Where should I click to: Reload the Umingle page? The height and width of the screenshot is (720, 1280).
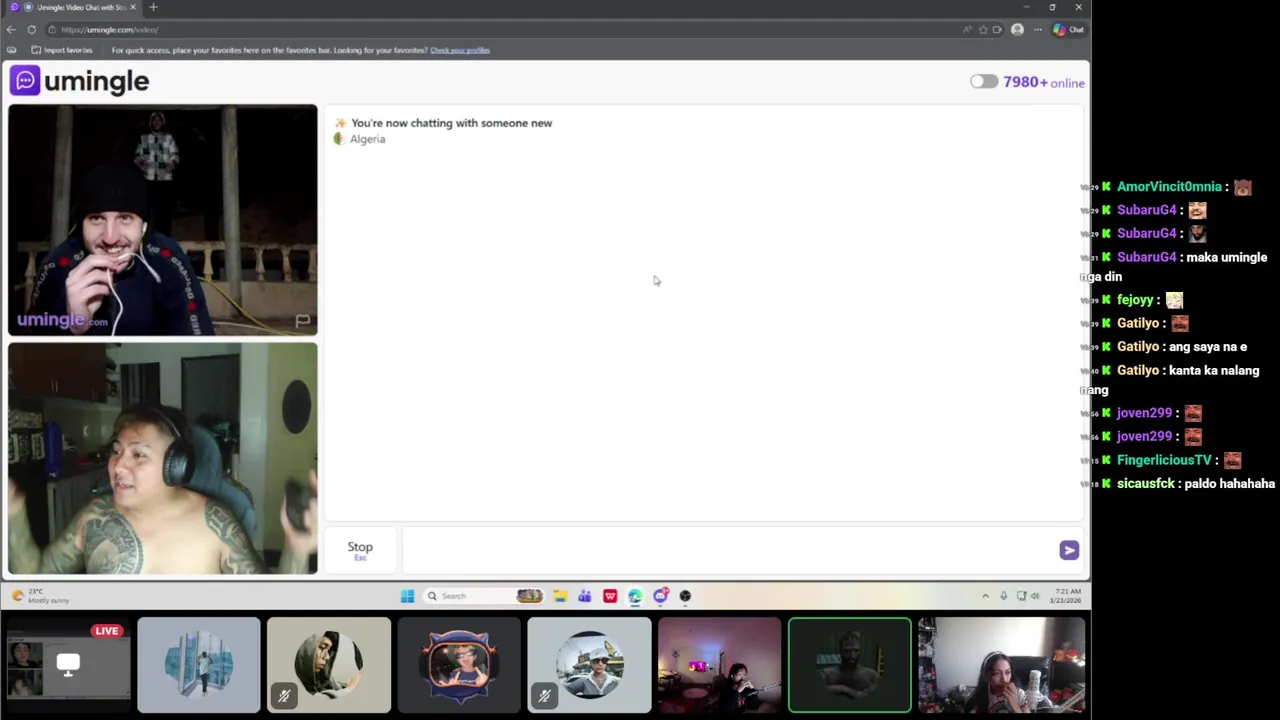click(32, 30)
